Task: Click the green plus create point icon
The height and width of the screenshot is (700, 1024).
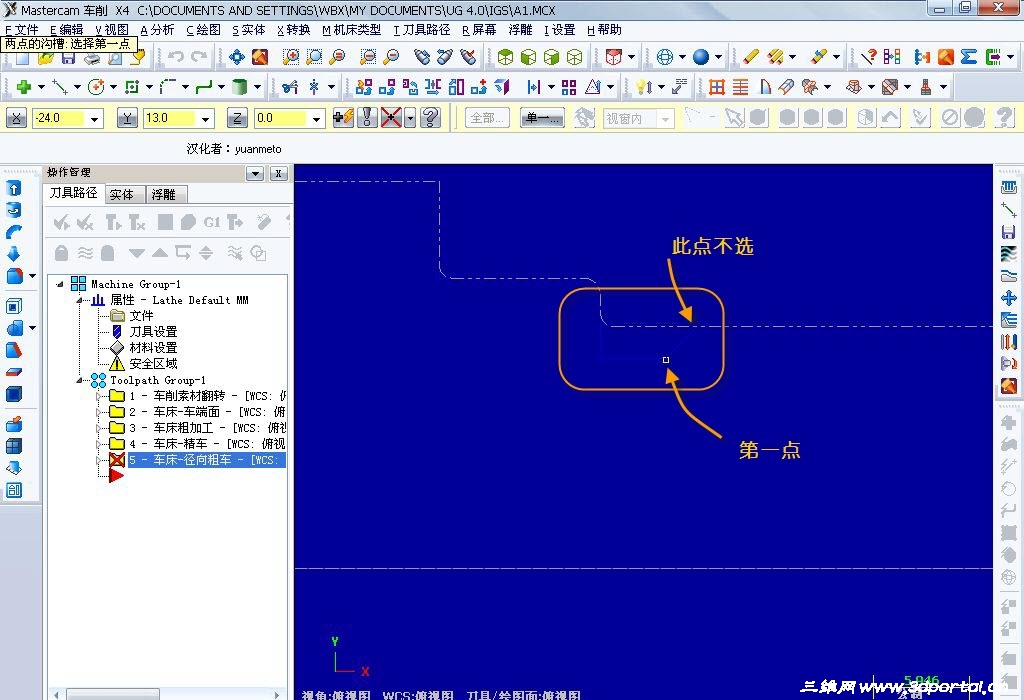Action: (x=24, y=87)
